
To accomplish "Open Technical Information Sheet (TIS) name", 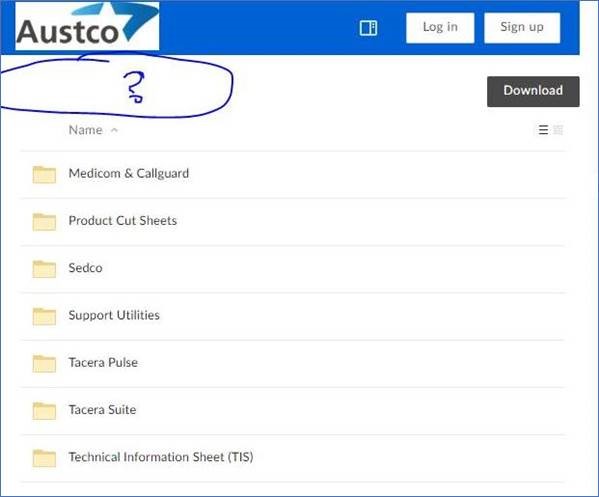I will click(x=161, y=457).
